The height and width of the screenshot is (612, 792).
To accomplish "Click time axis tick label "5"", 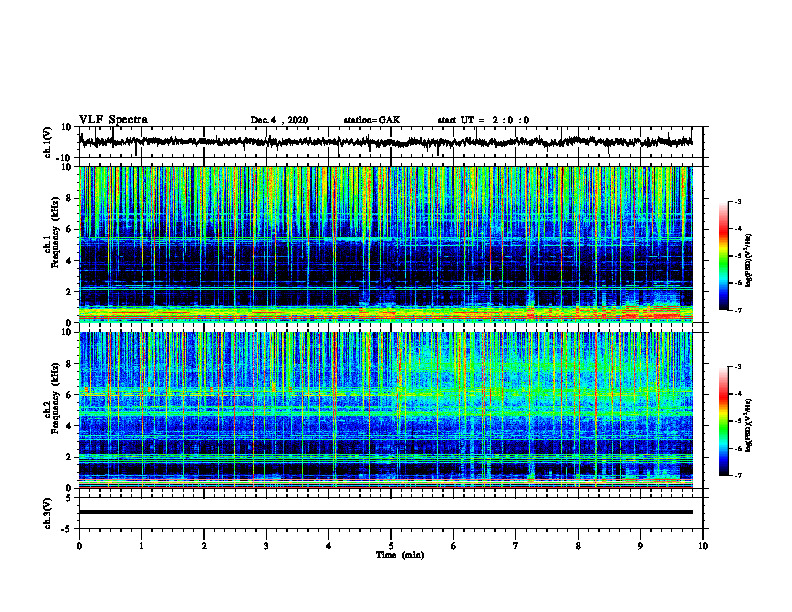I will click(x=391, y=546).
